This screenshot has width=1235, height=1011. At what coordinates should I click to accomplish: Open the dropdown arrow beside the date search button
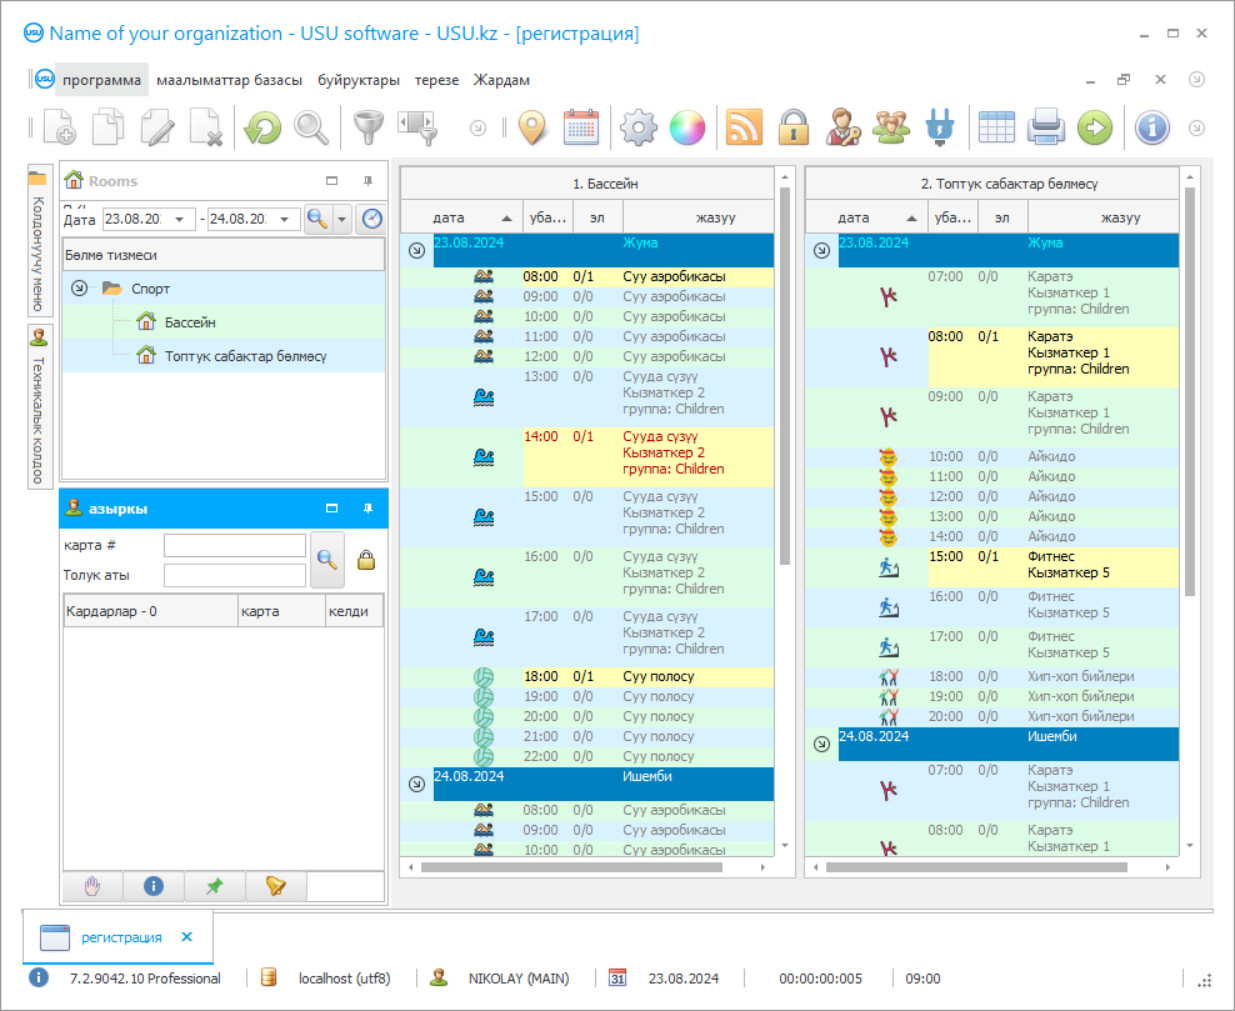pyautogui.click(x=342, y=219)
